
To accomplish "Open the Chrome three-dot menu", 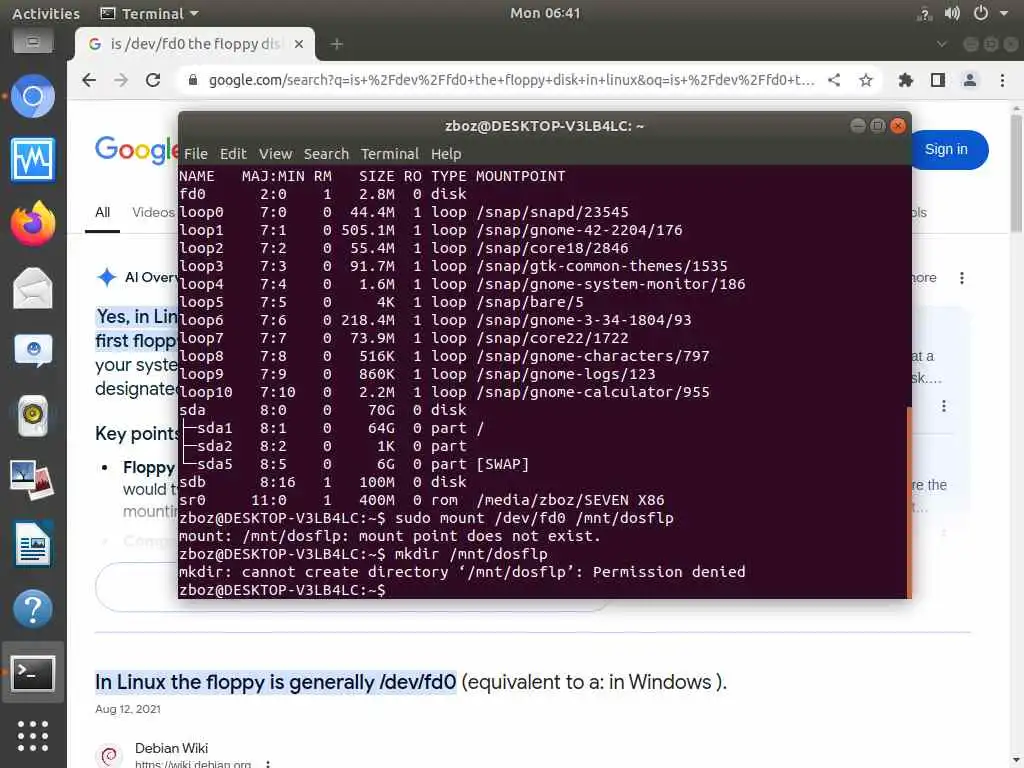I will click(1002, 80).
